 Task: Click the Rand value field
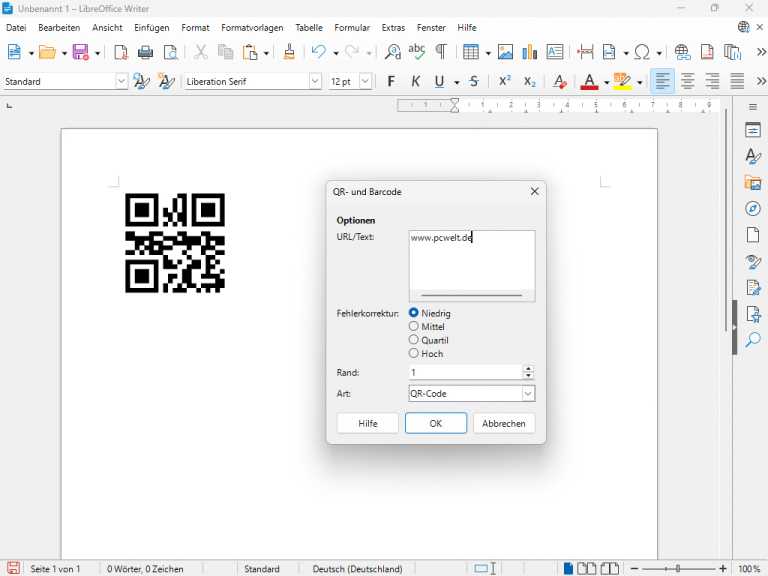point(465,372)
